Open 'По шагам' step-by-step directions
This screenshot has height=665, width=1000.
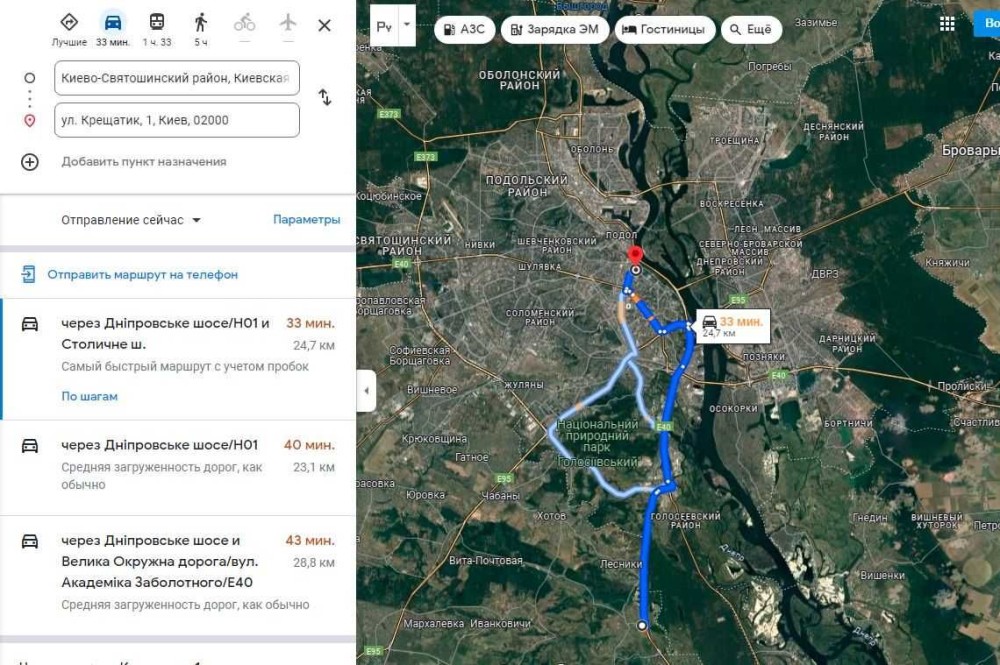[x=89, y=396]
